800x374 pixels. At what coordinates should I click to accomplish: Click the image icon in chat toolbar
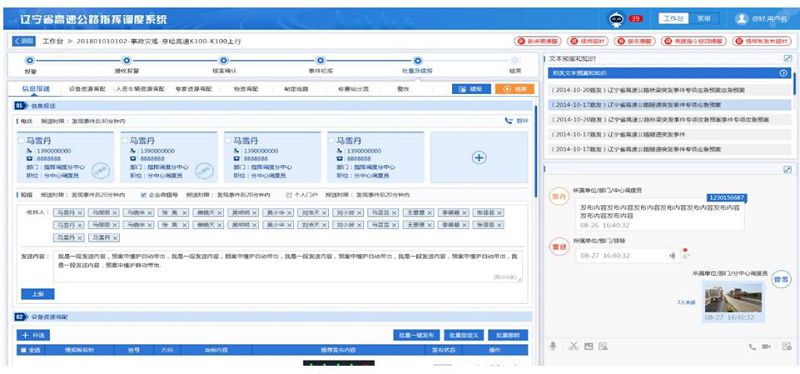(x=588, y=346)
